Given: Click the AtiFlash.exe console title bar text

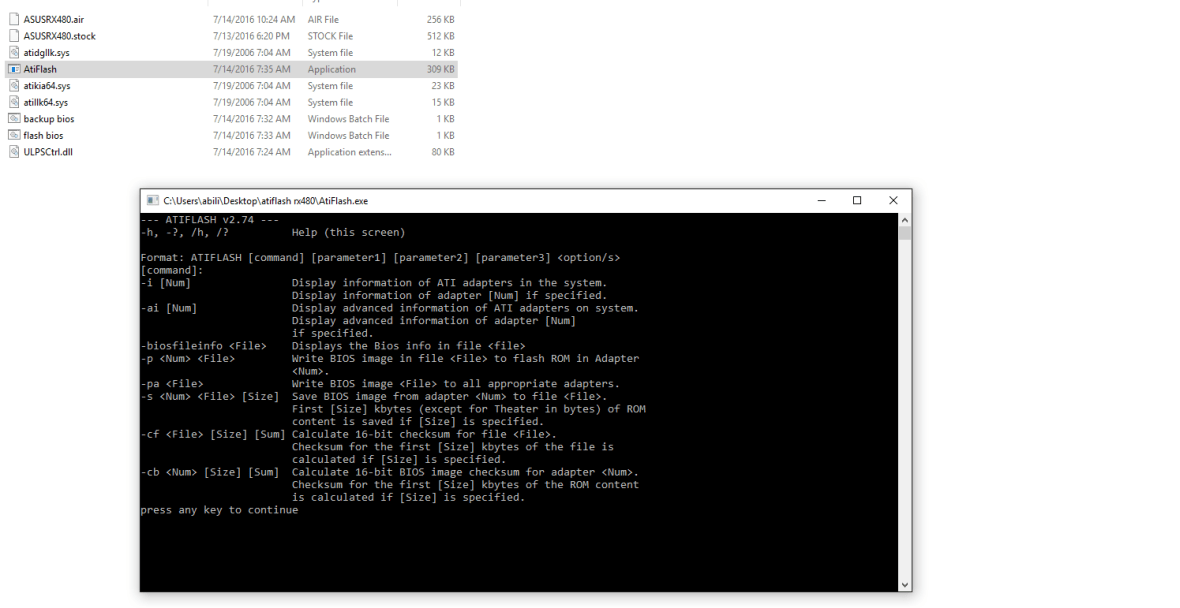Looking at the screenshot, I should tap(266, 201).
